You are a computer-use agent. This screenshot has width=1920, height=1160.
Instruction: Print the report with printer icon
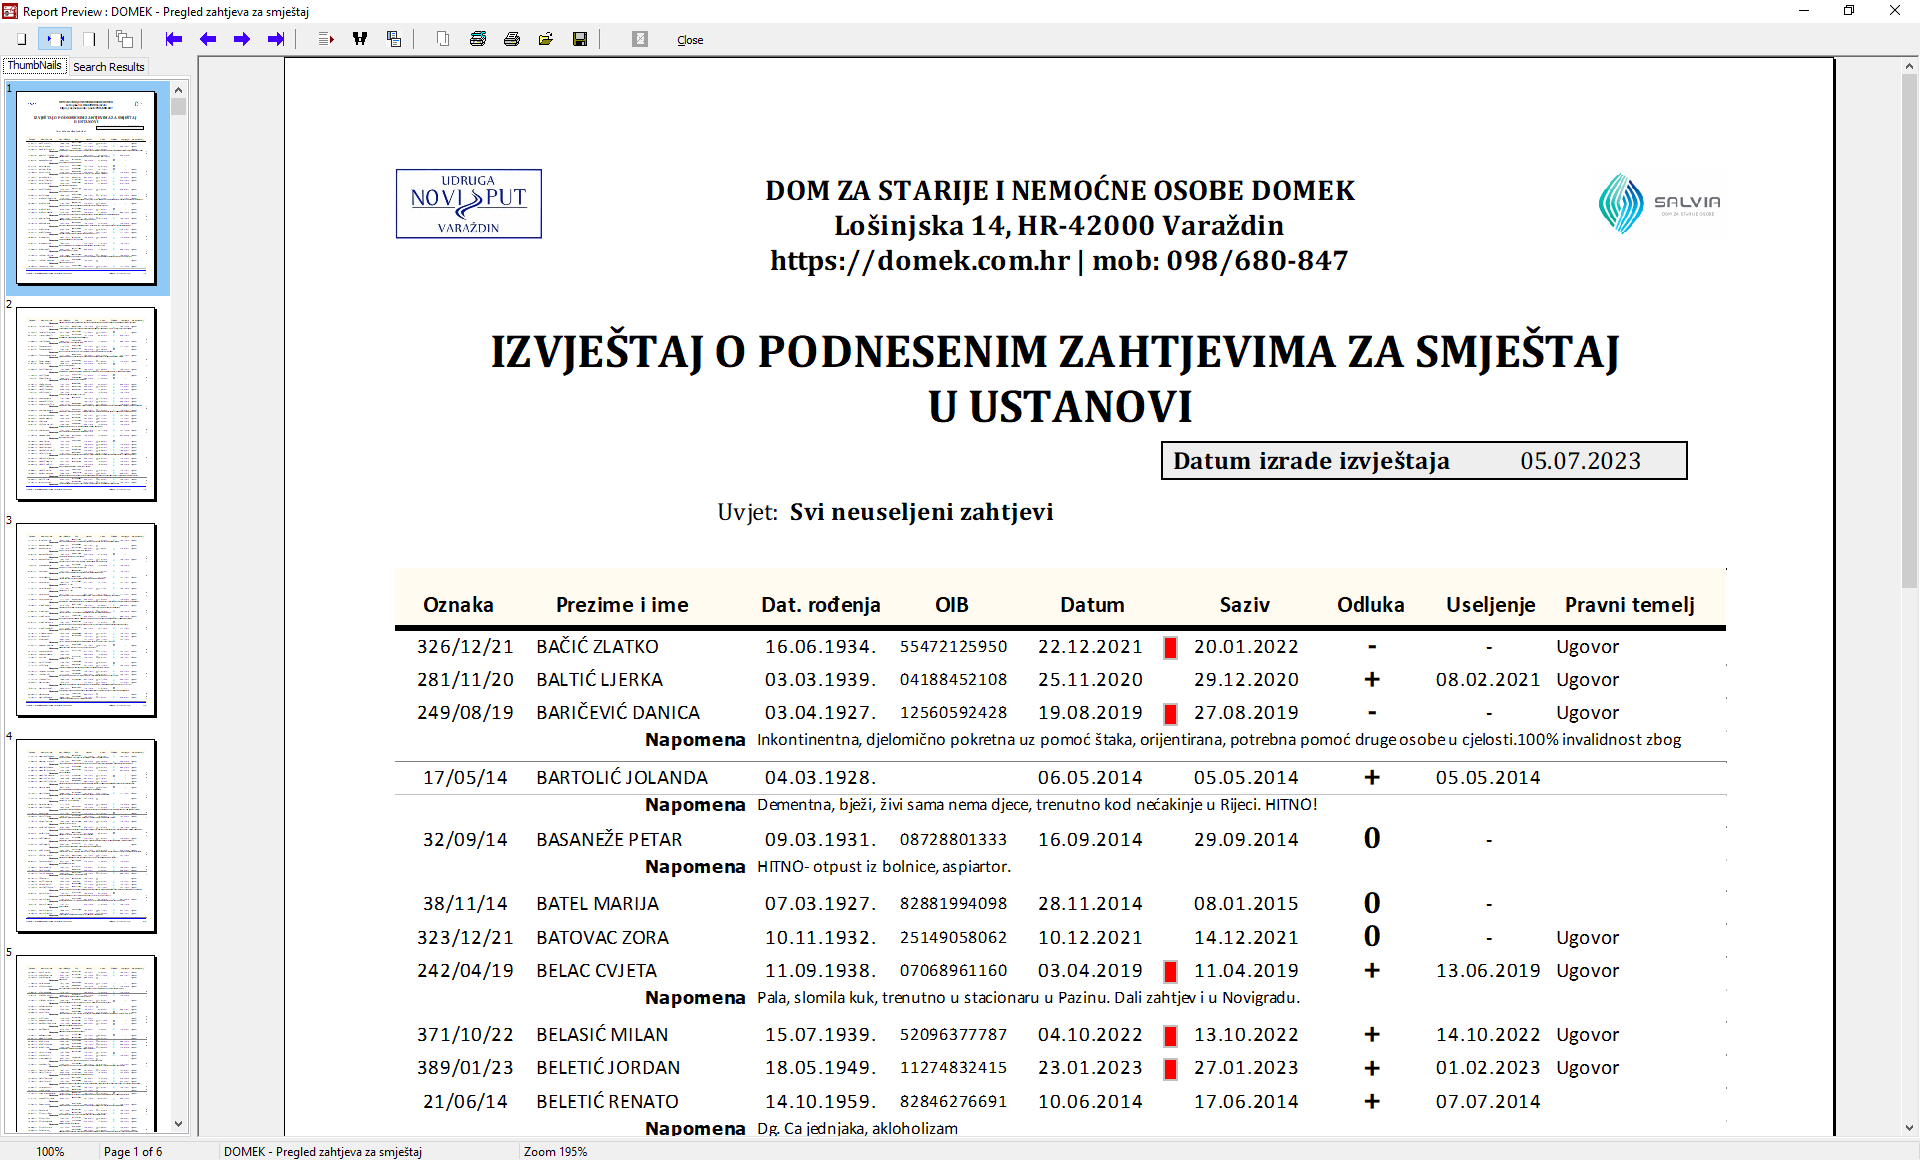click(x=512, y=39)
